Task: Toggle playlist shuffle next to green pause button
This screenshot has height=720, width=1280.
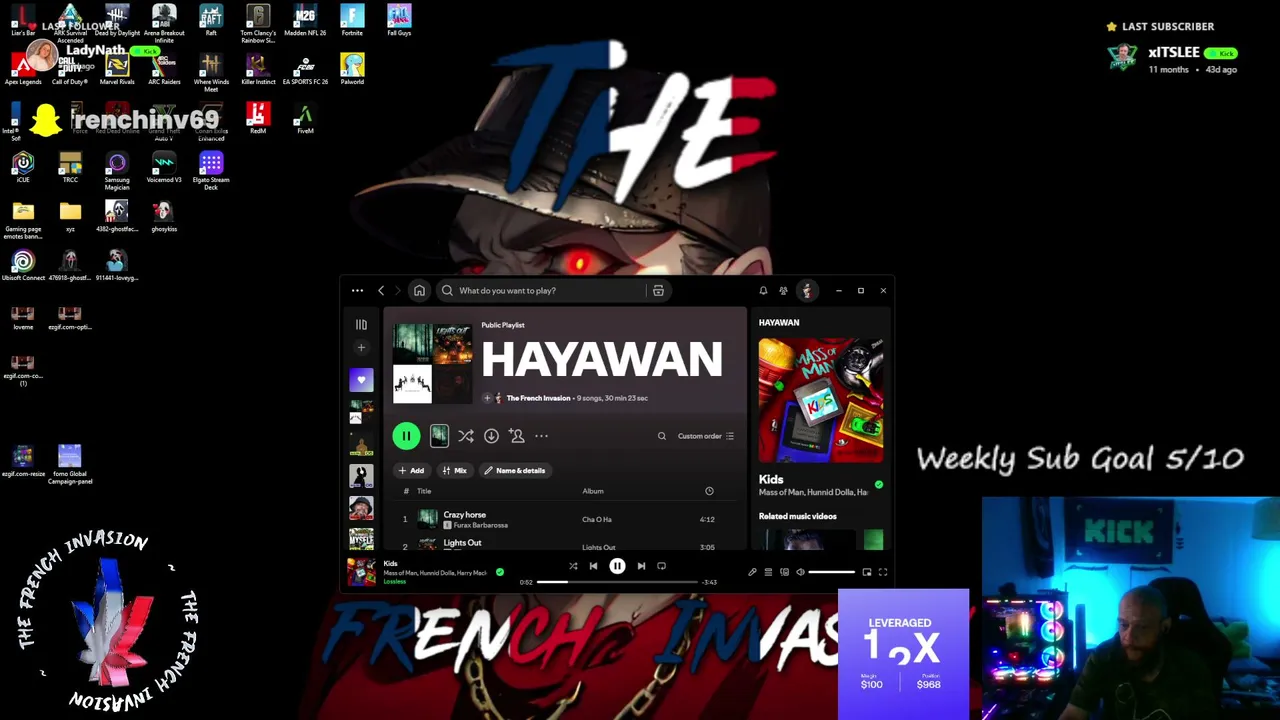Action: (x=466, y=436)
